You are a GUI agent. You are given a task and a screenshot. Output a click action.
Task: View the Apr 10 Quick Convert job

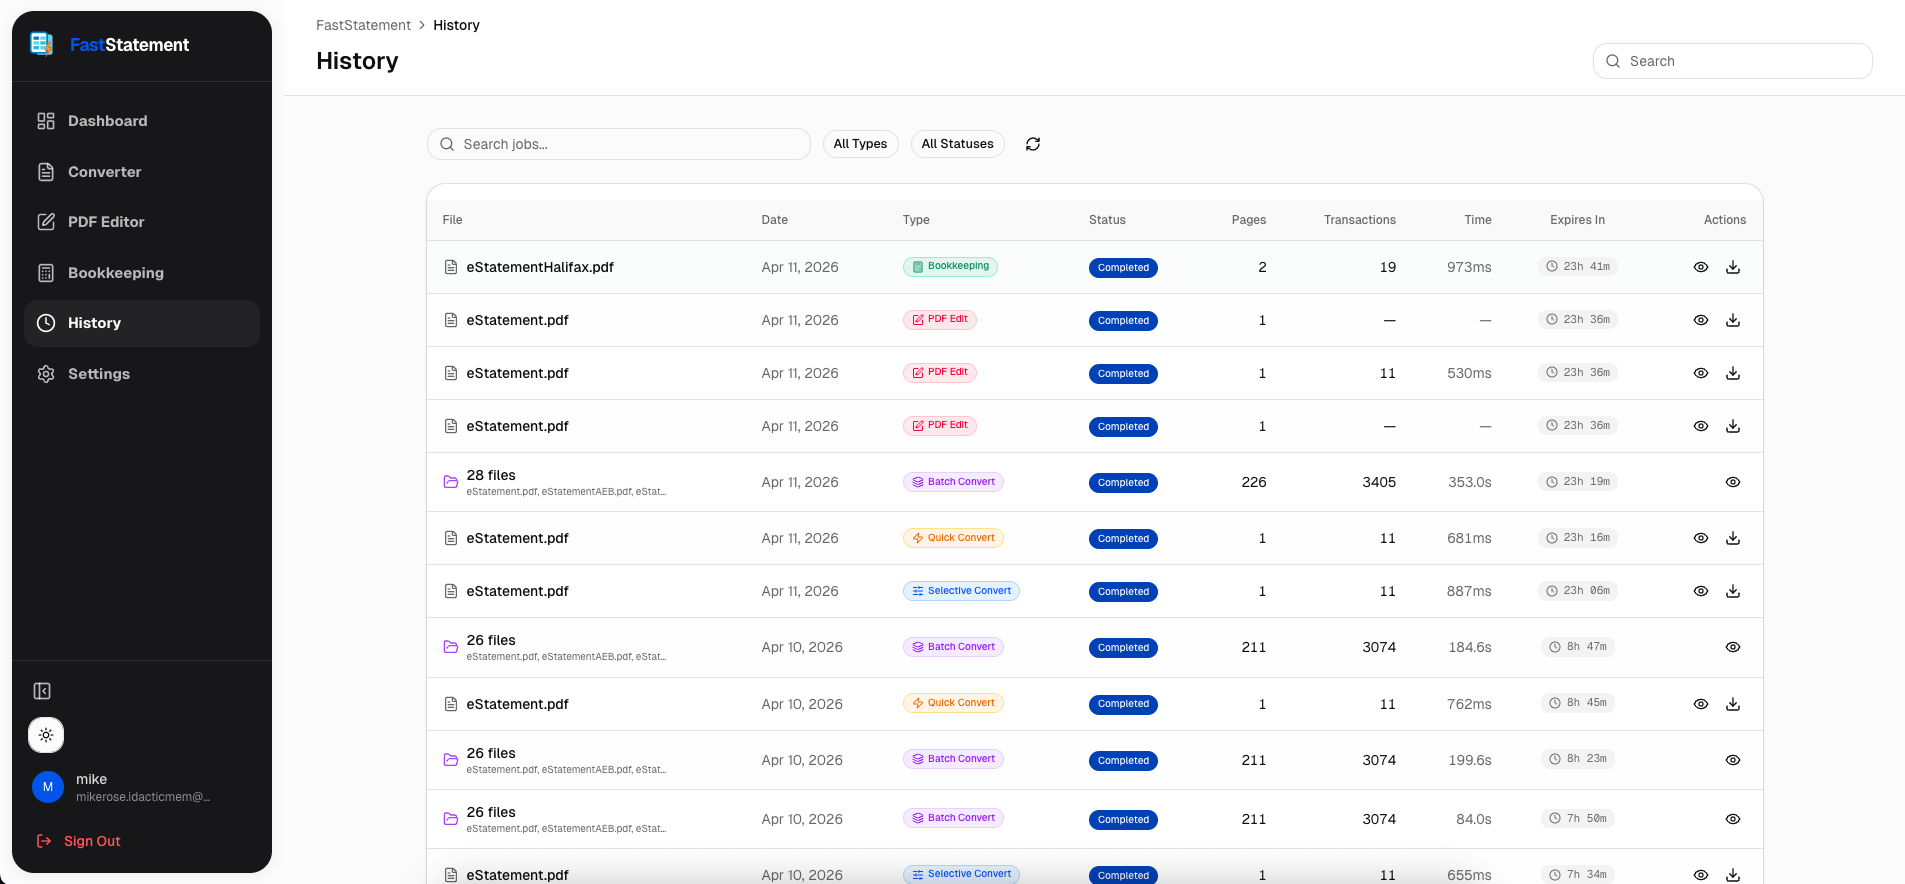point(1700,704)
